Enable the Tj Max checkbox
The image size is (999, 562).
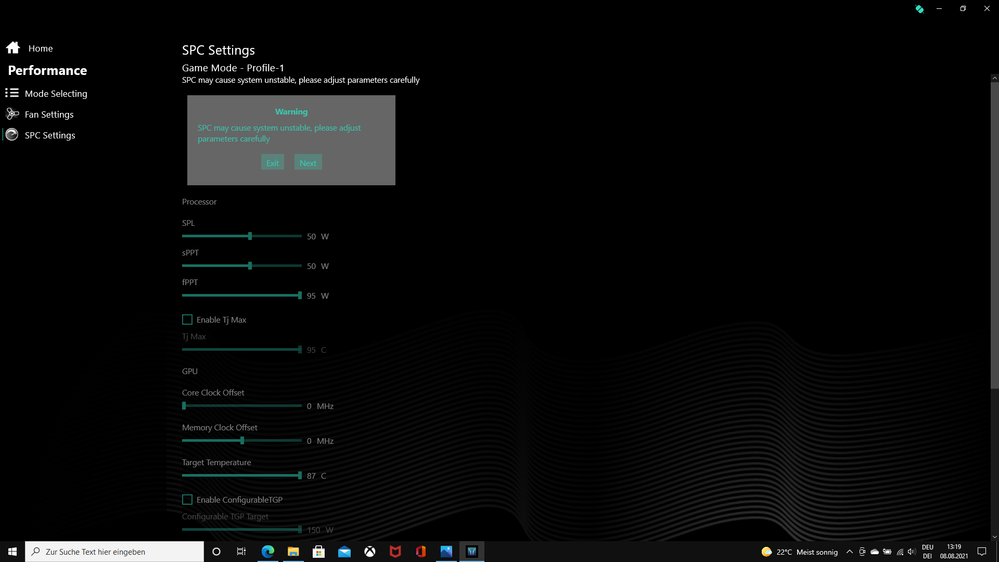point(187,319)
